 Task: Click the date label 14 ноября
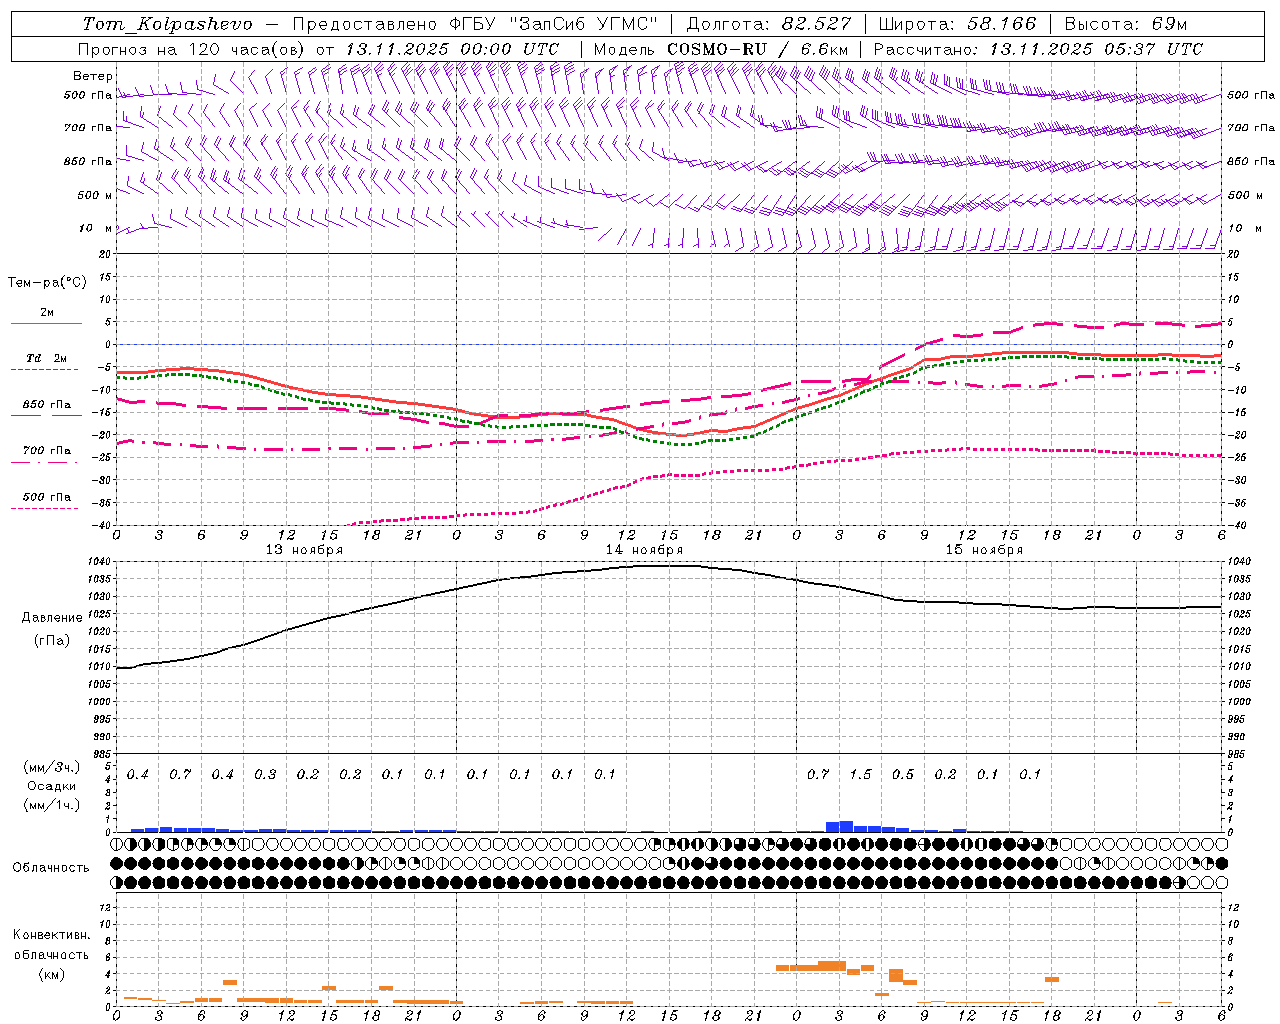tap(644, 550)
